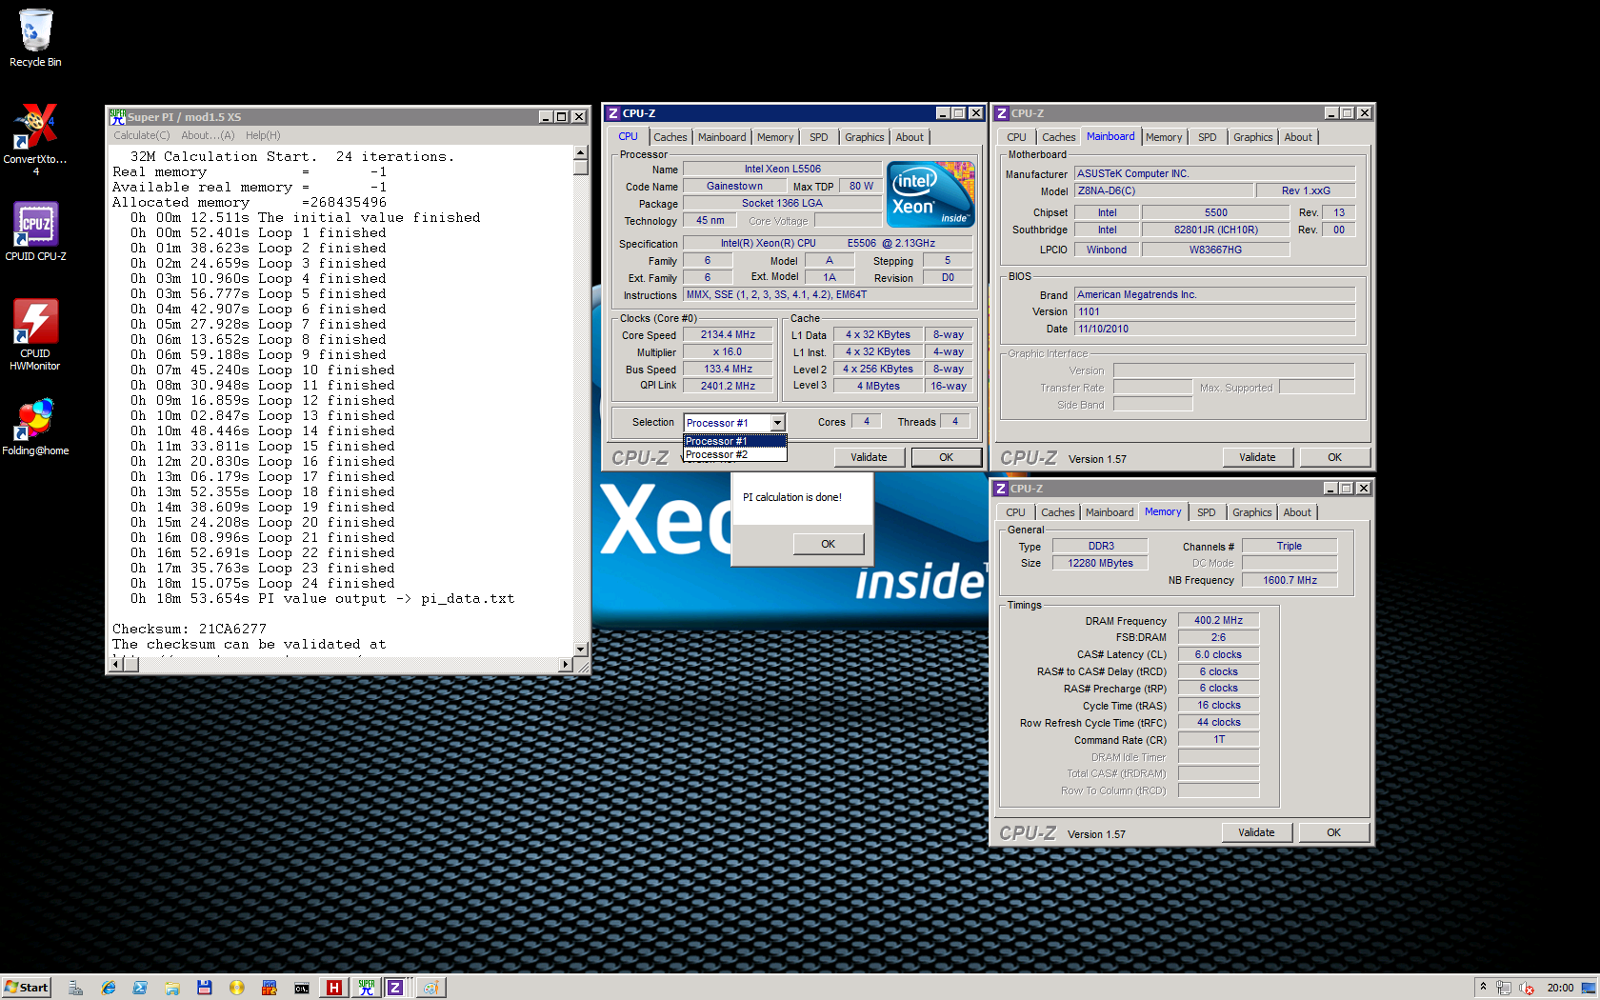The width and height of the screenshot is (1600, 1000).
Task: Click the floppy disk icon in the taskbar
Action: 204,987
